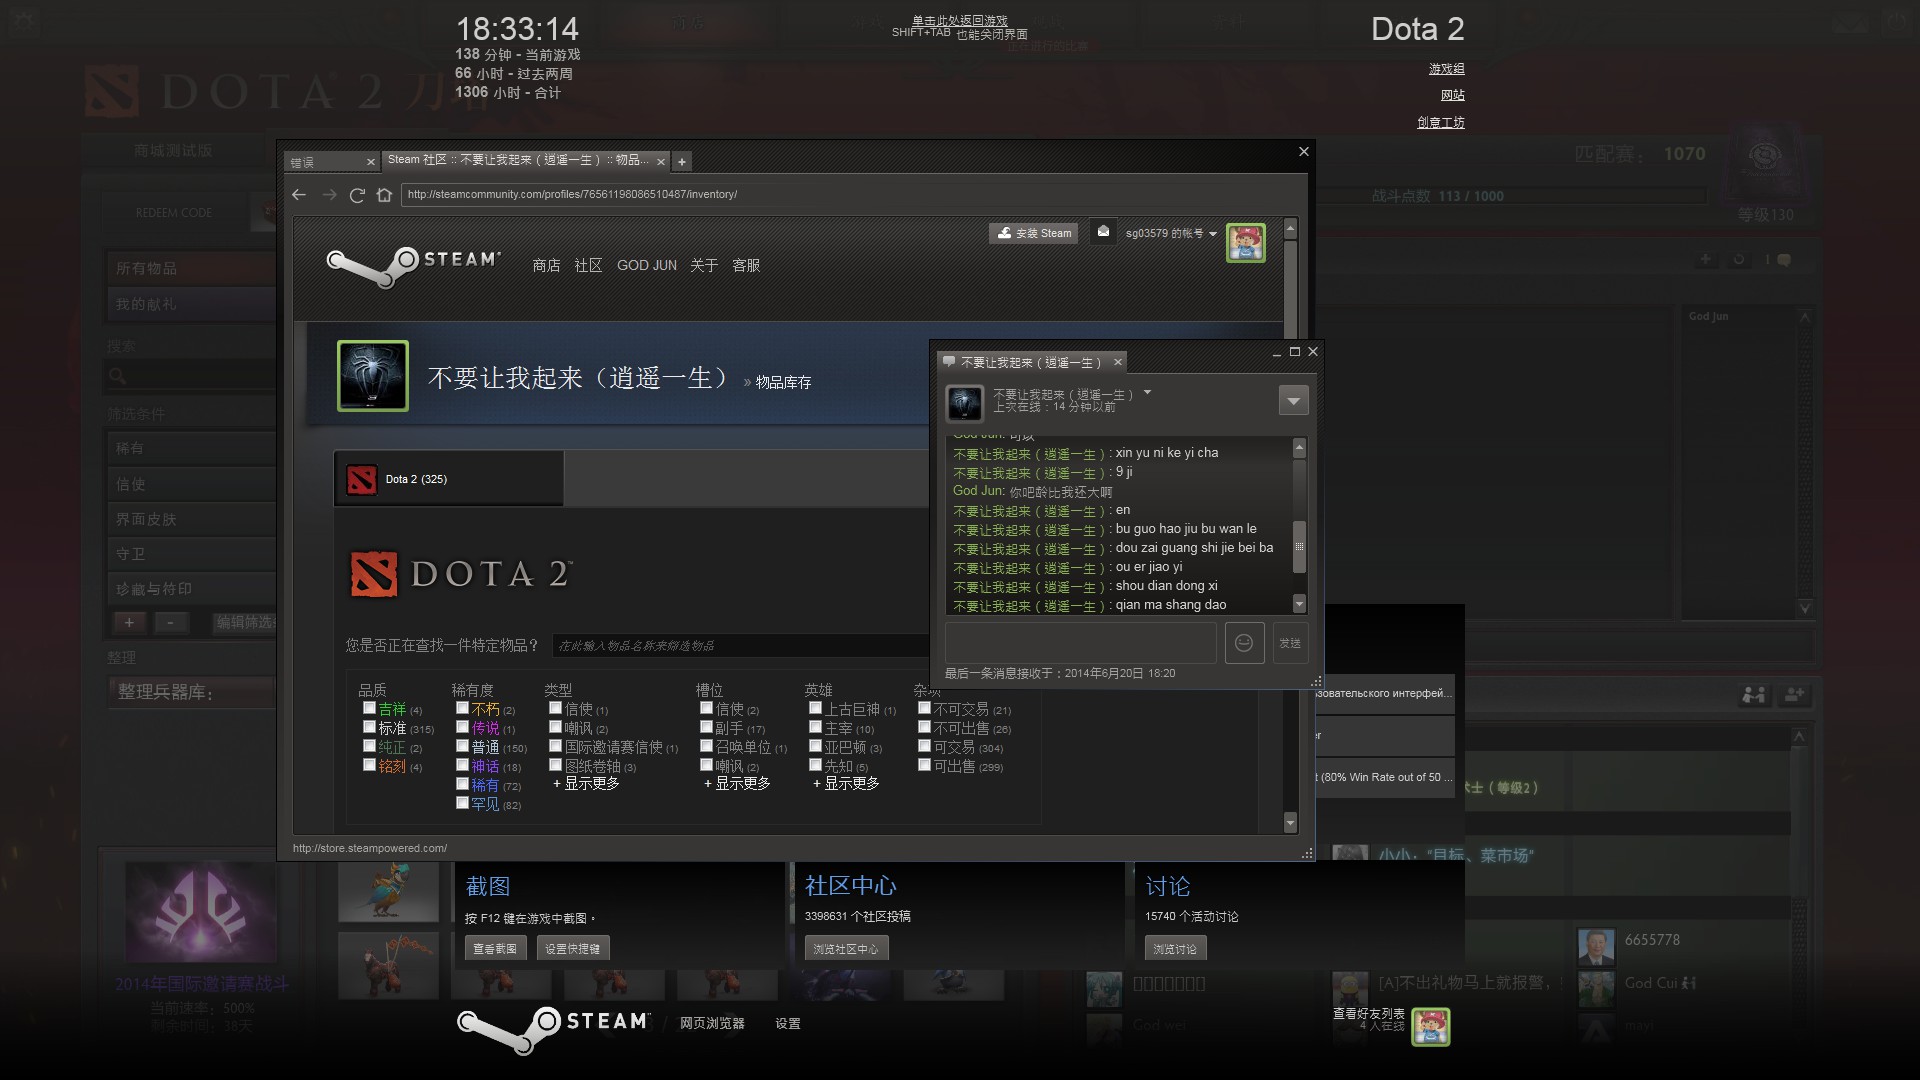Enable the 可交易 filter checkbox

(924, 746)
